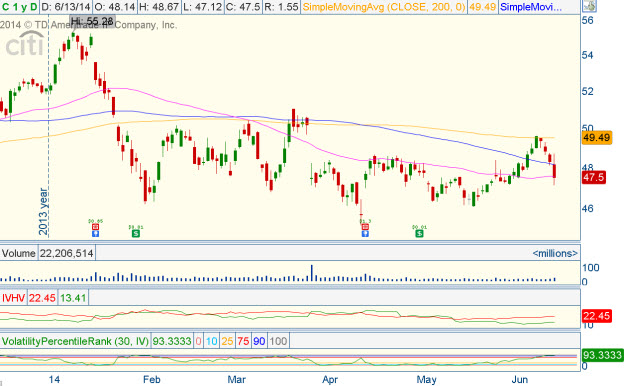Click the IVHV study label
Viewport: 625px width, 386px height.
point(13,298)
